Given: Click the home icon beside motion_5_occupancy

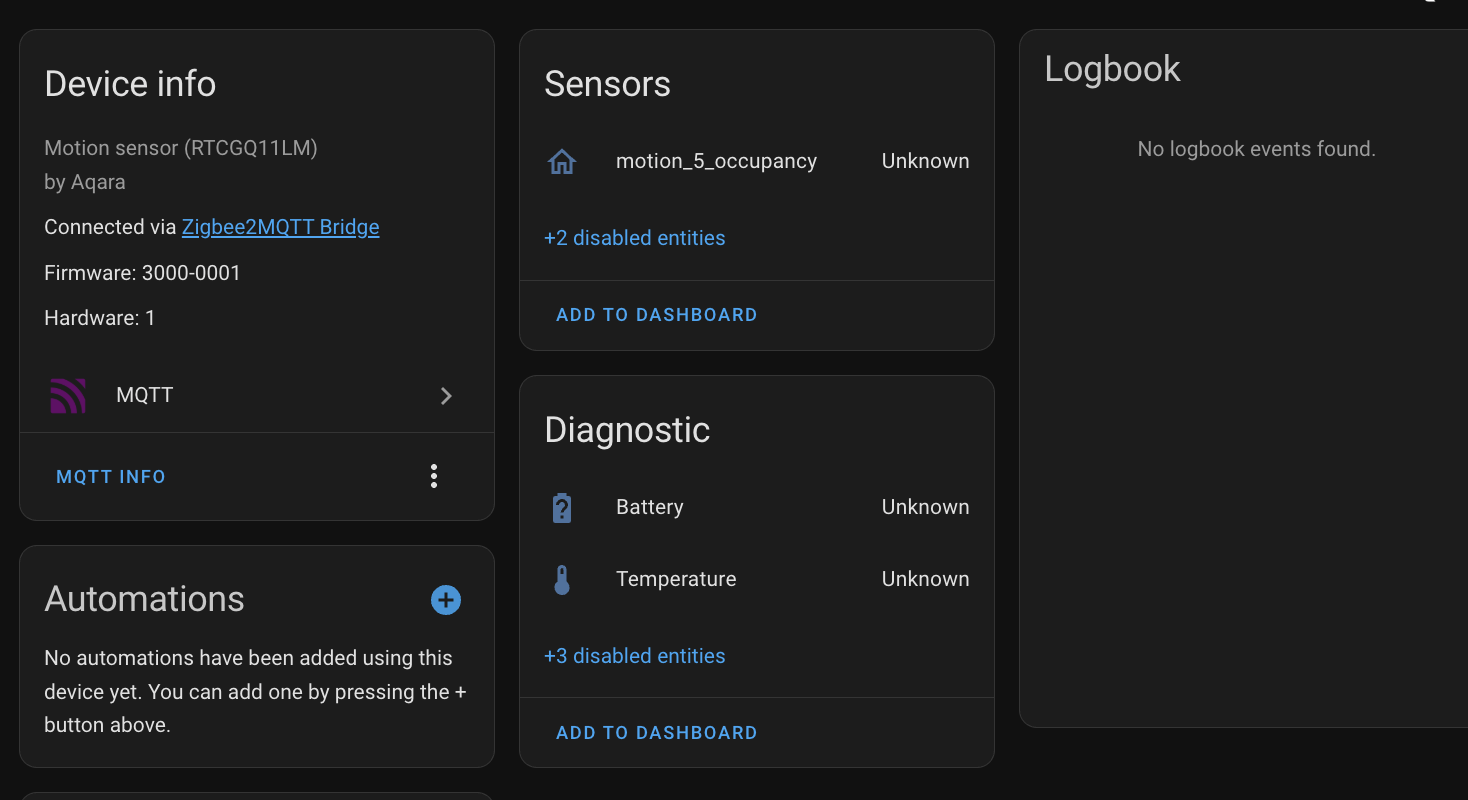Looking at the screenshot, I should (562, 160).
